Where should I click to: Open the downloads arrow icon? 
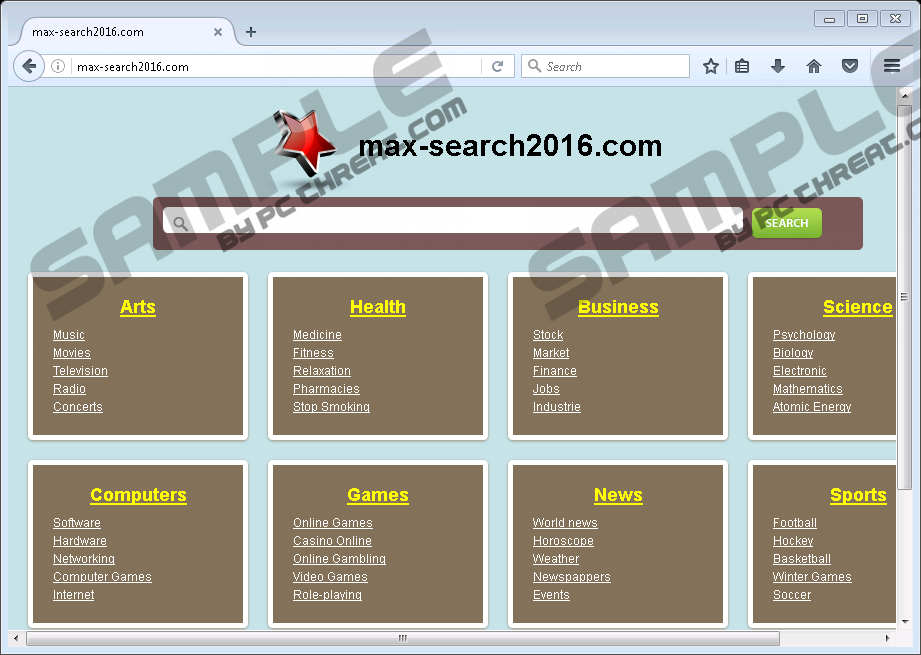pyautogui.click(x=778, y=67)
